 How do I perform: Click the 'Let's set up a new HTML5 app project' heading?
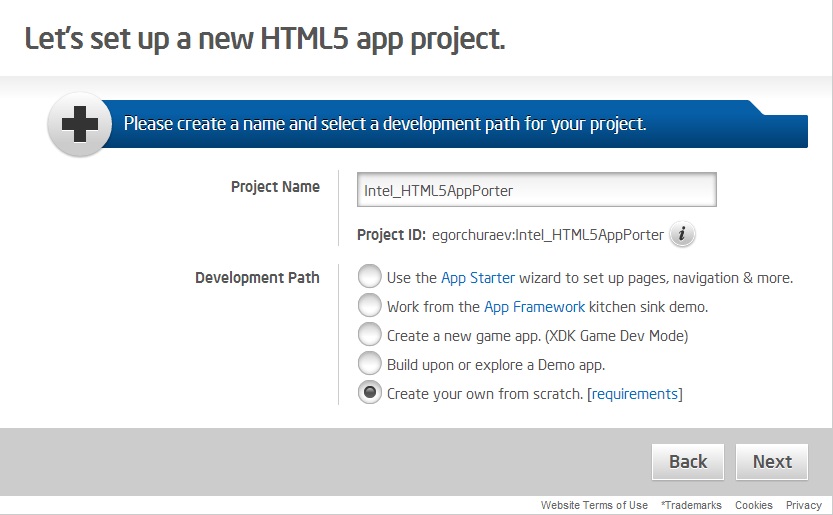click(x=265, y=39)
